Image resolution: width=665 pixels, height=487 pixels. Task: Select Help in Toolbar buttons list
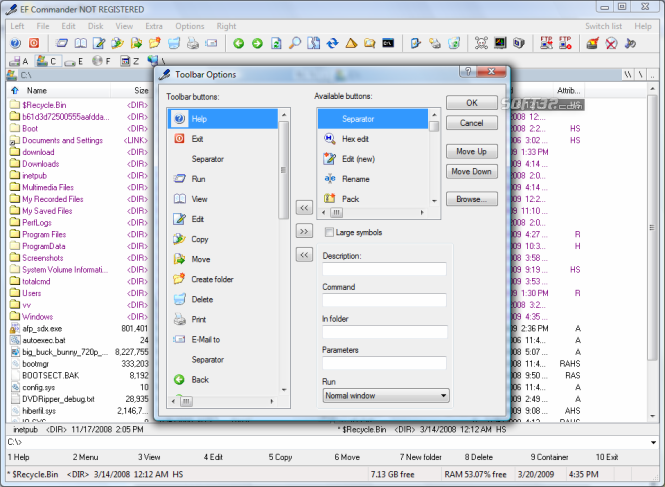point(223,119)
